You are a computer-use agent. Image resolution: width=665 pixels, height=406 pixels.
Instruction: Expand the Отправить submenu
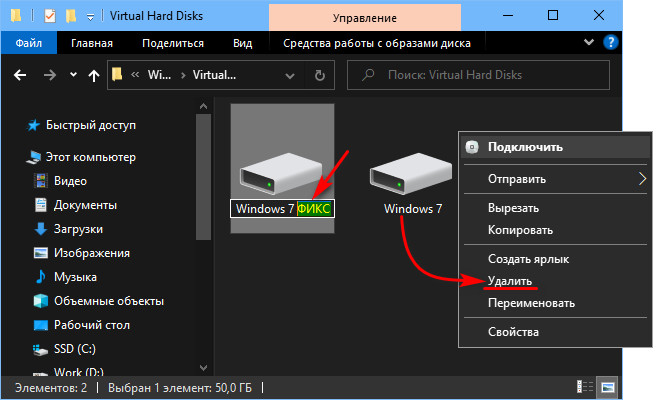pyautogui.click(x=555, y=179)
